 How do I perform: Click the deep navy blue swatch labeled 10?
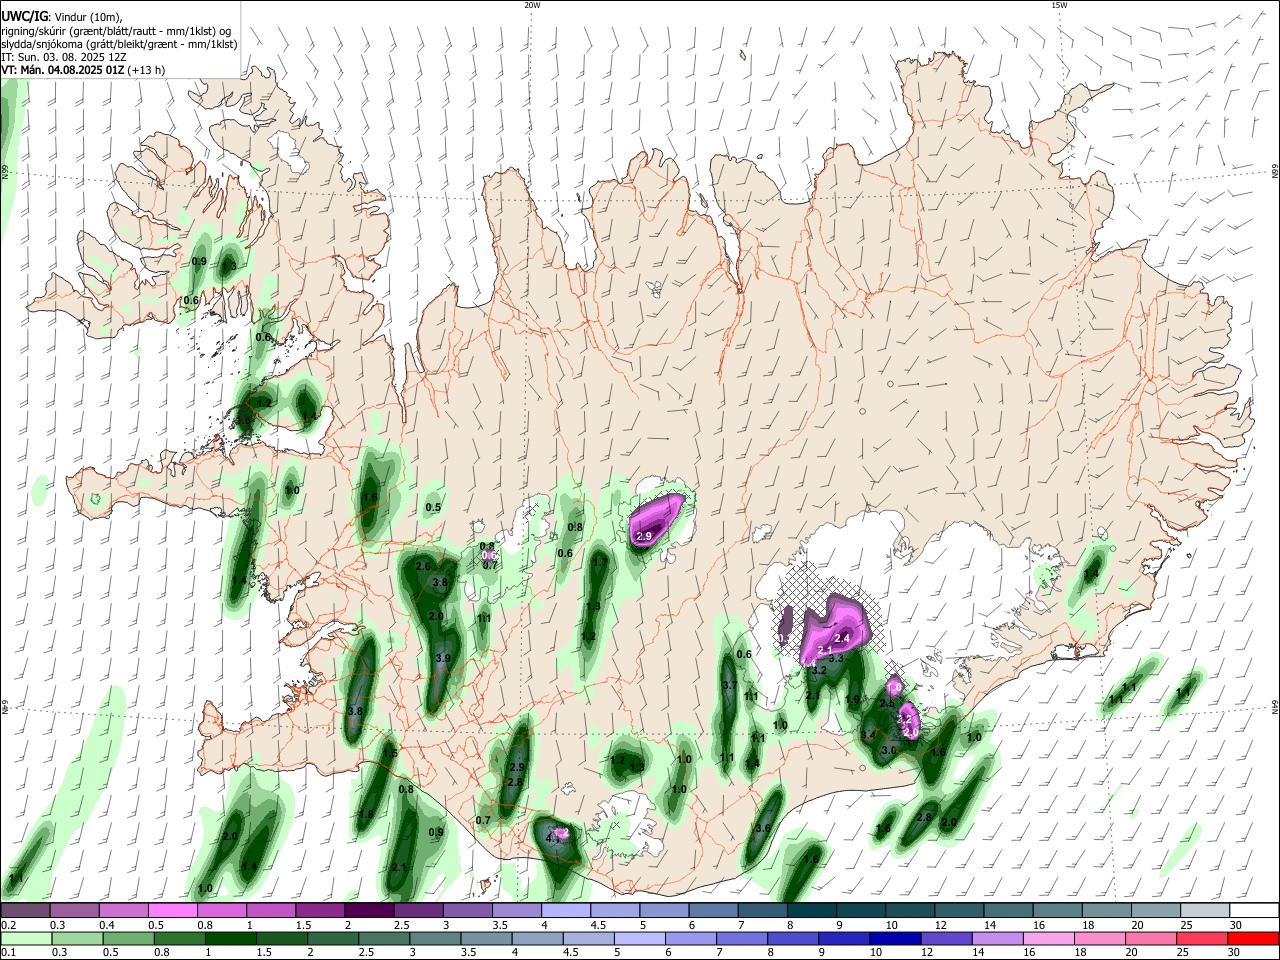pyautogui.click(x=893, y=939)
